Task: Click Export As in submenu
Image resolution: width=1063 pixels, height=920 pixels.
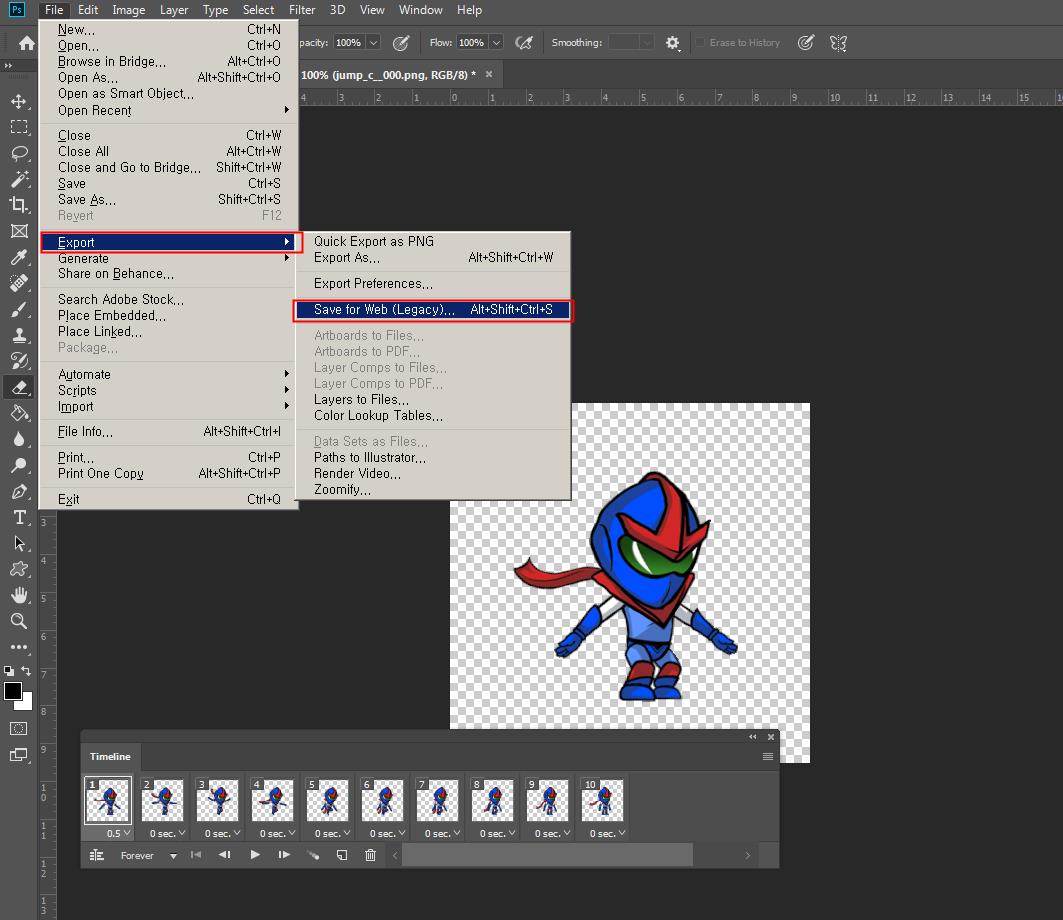Action: pyautogui.click(x=433, y=258)
